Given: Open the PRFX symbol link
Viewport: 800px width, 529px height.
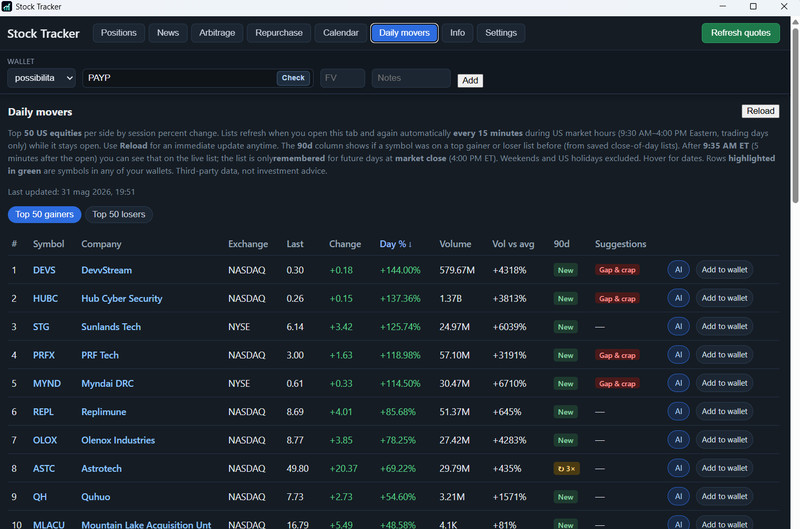Looking at the screenshot, I should (43, 355).
